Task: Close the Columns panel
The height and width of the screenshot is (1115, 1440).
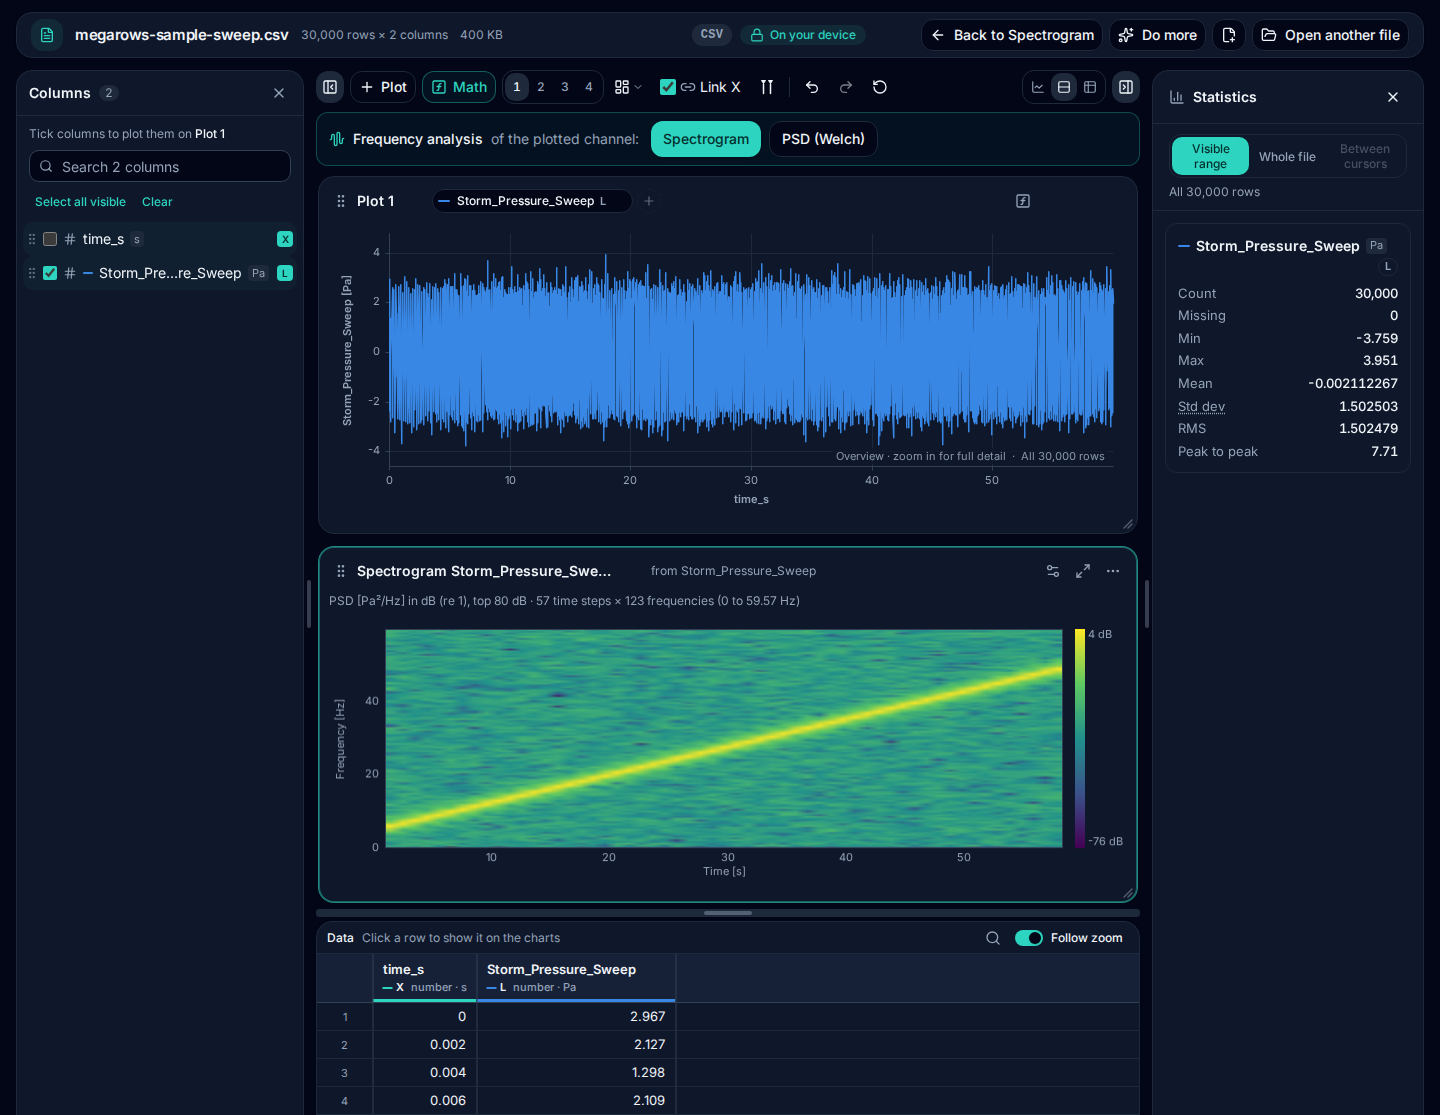Action: (279, 93)
